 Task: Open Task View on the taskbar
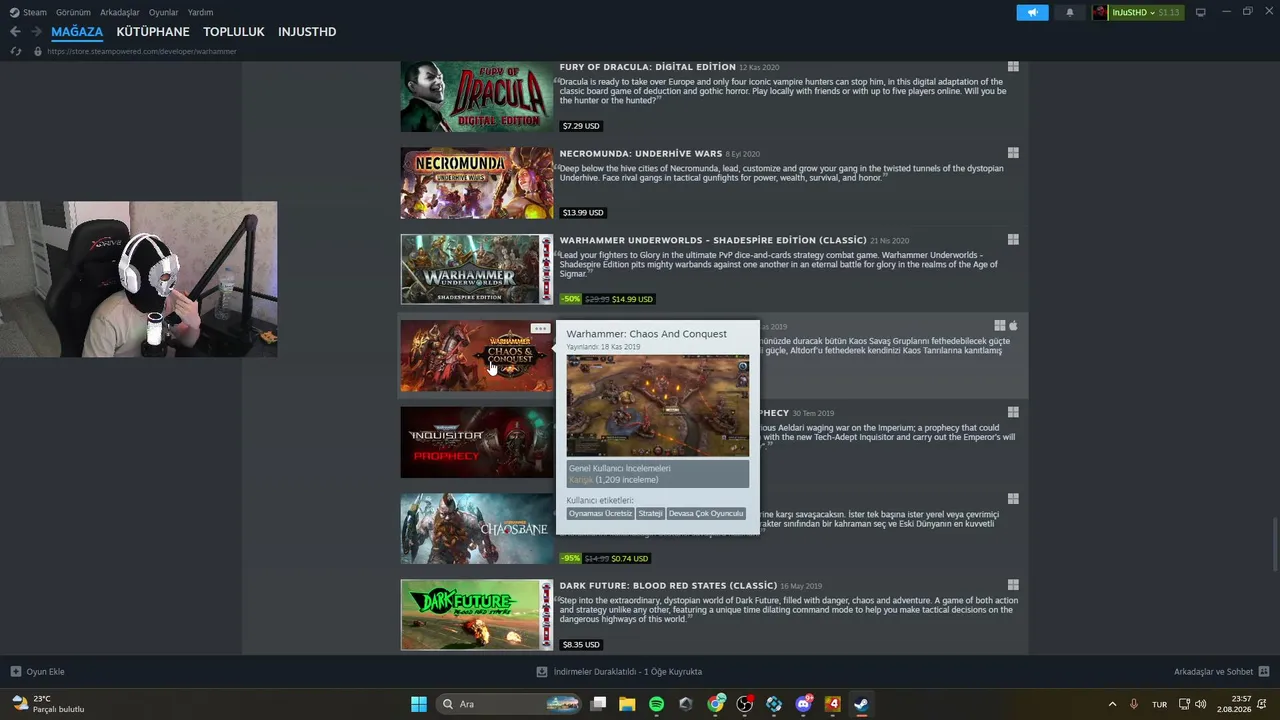[x=598, y=704]
